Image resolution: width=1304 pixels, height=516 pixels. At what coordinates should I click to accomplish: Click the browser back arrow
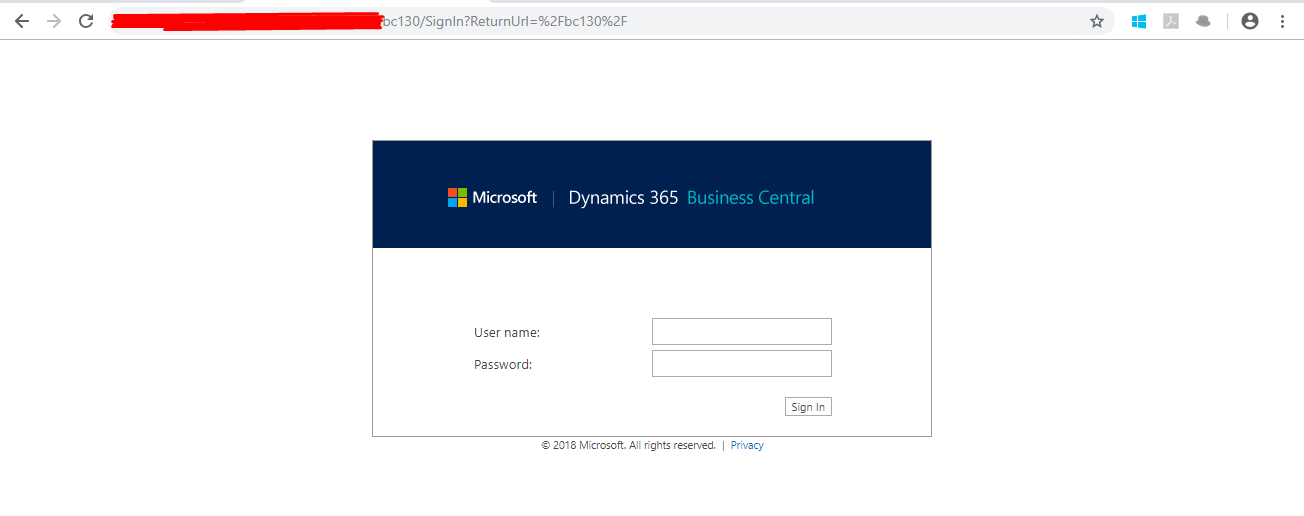click(22, 21)
